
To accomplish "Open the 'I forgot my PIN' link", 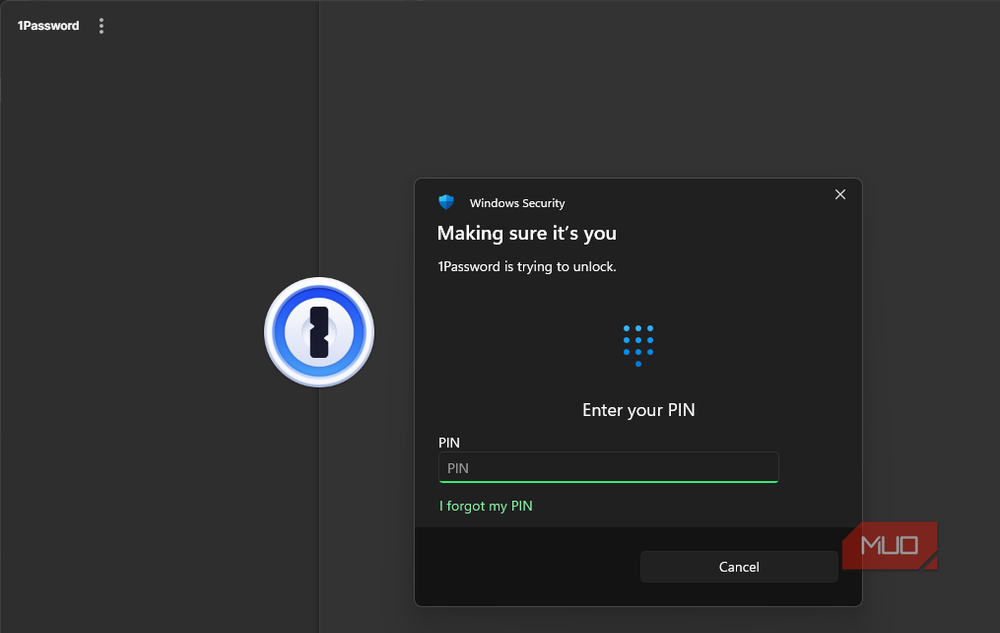I will [485, 506].
